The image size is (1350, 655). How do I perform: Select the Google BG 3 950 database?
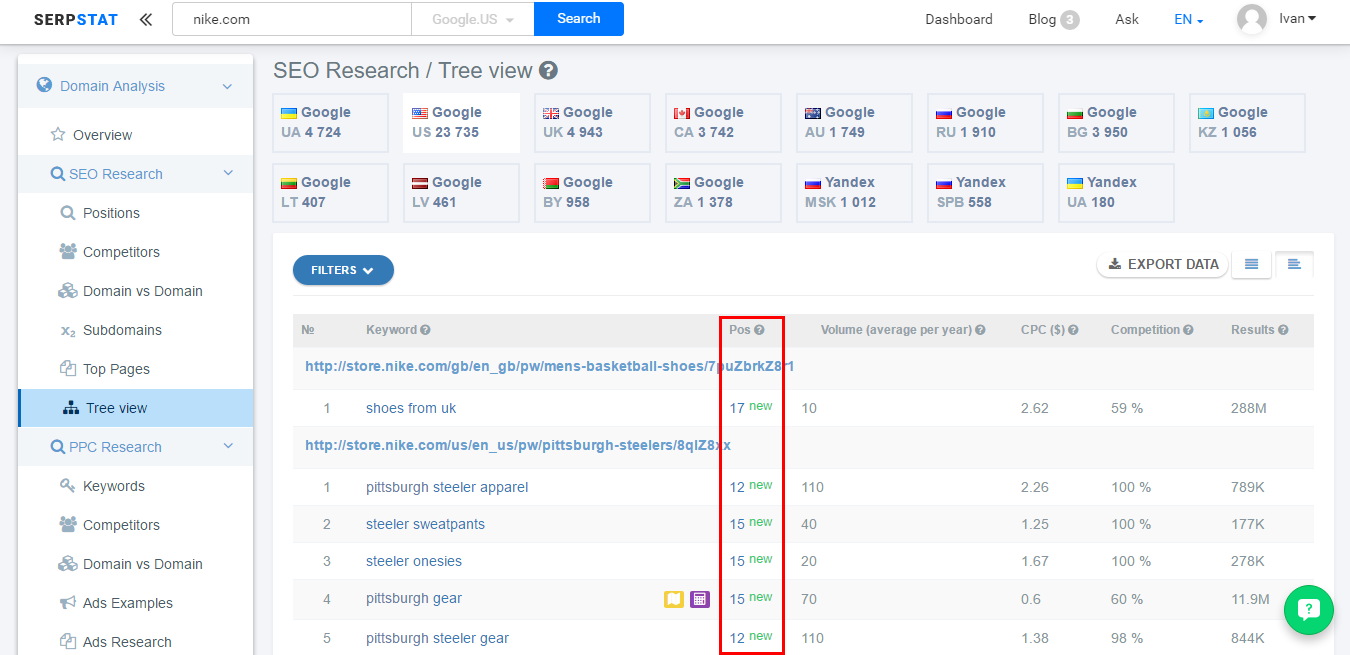pyautogui.click(x=1116, y=123)
